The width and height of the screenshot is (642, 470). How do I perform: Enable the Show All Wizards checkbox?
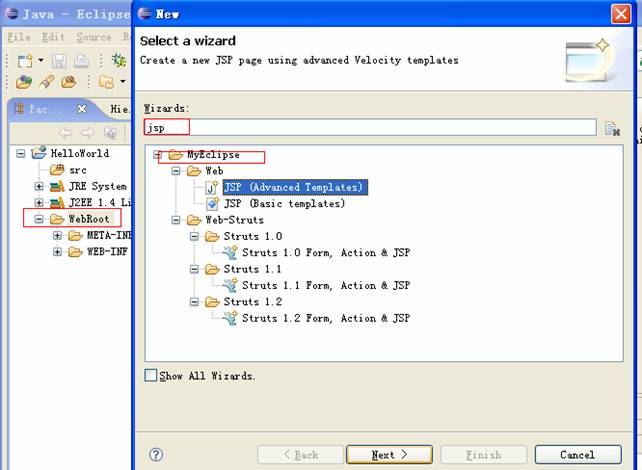click(x=151, y=375)
